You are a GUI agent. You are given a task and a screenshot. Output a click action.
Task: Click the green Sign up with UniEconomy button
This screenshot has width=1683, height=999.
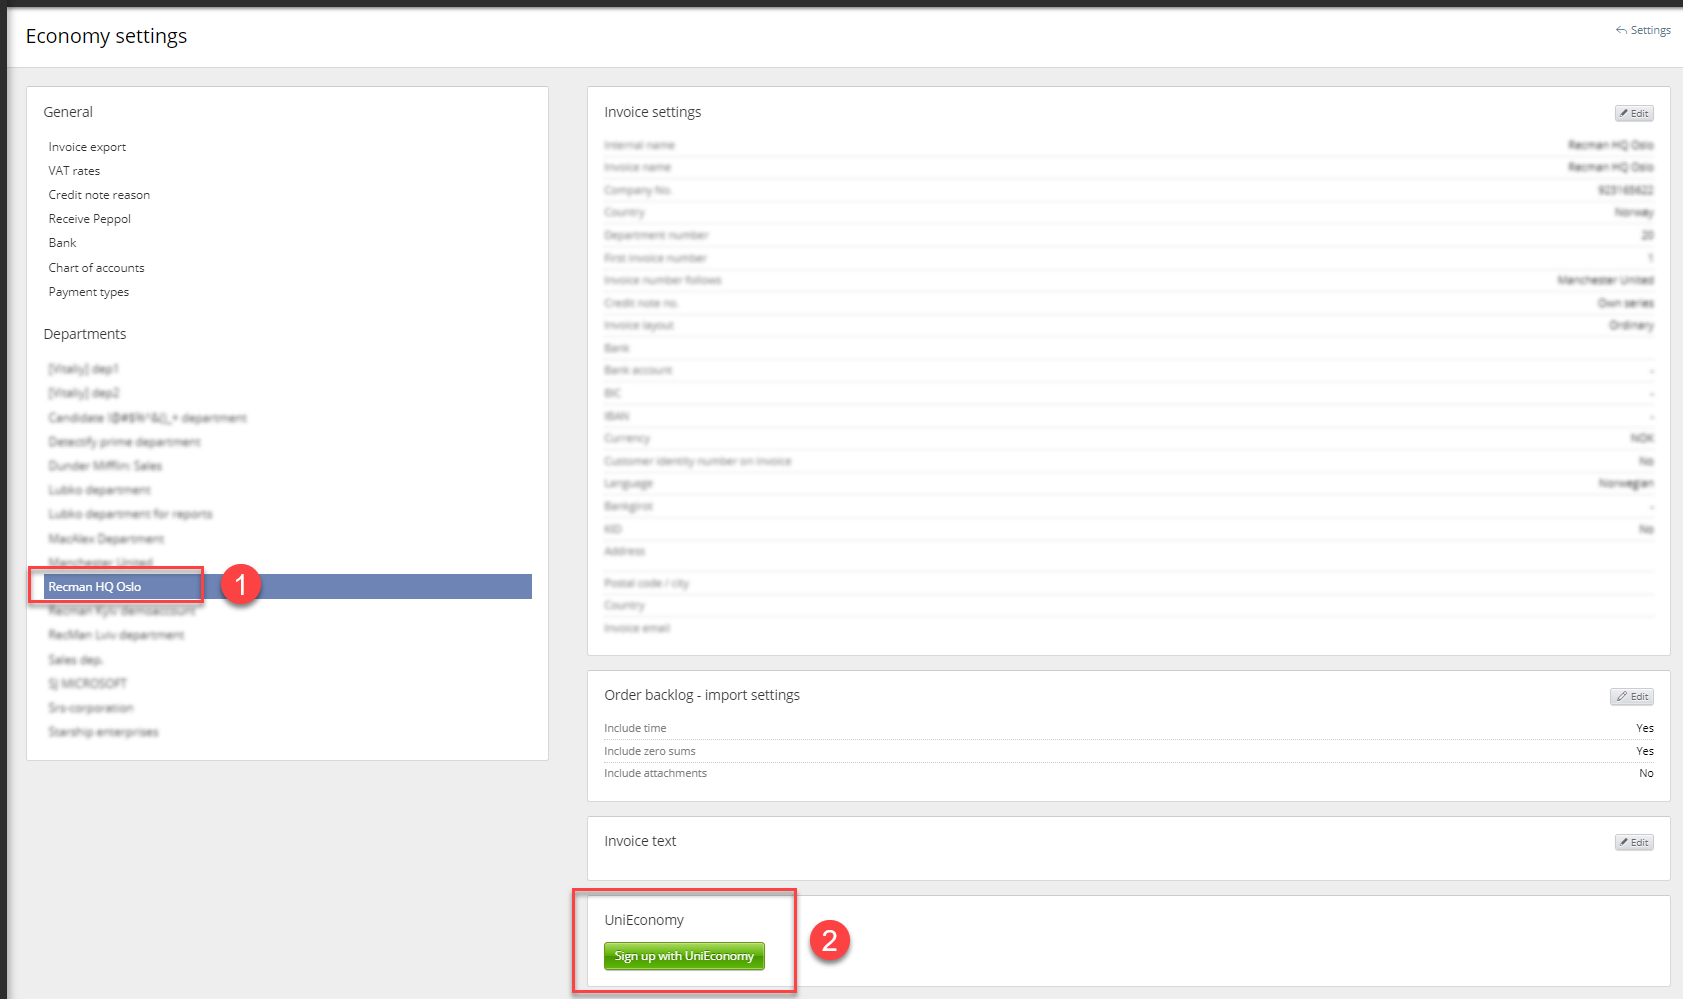pyautogui.click(x=684, y=956)
